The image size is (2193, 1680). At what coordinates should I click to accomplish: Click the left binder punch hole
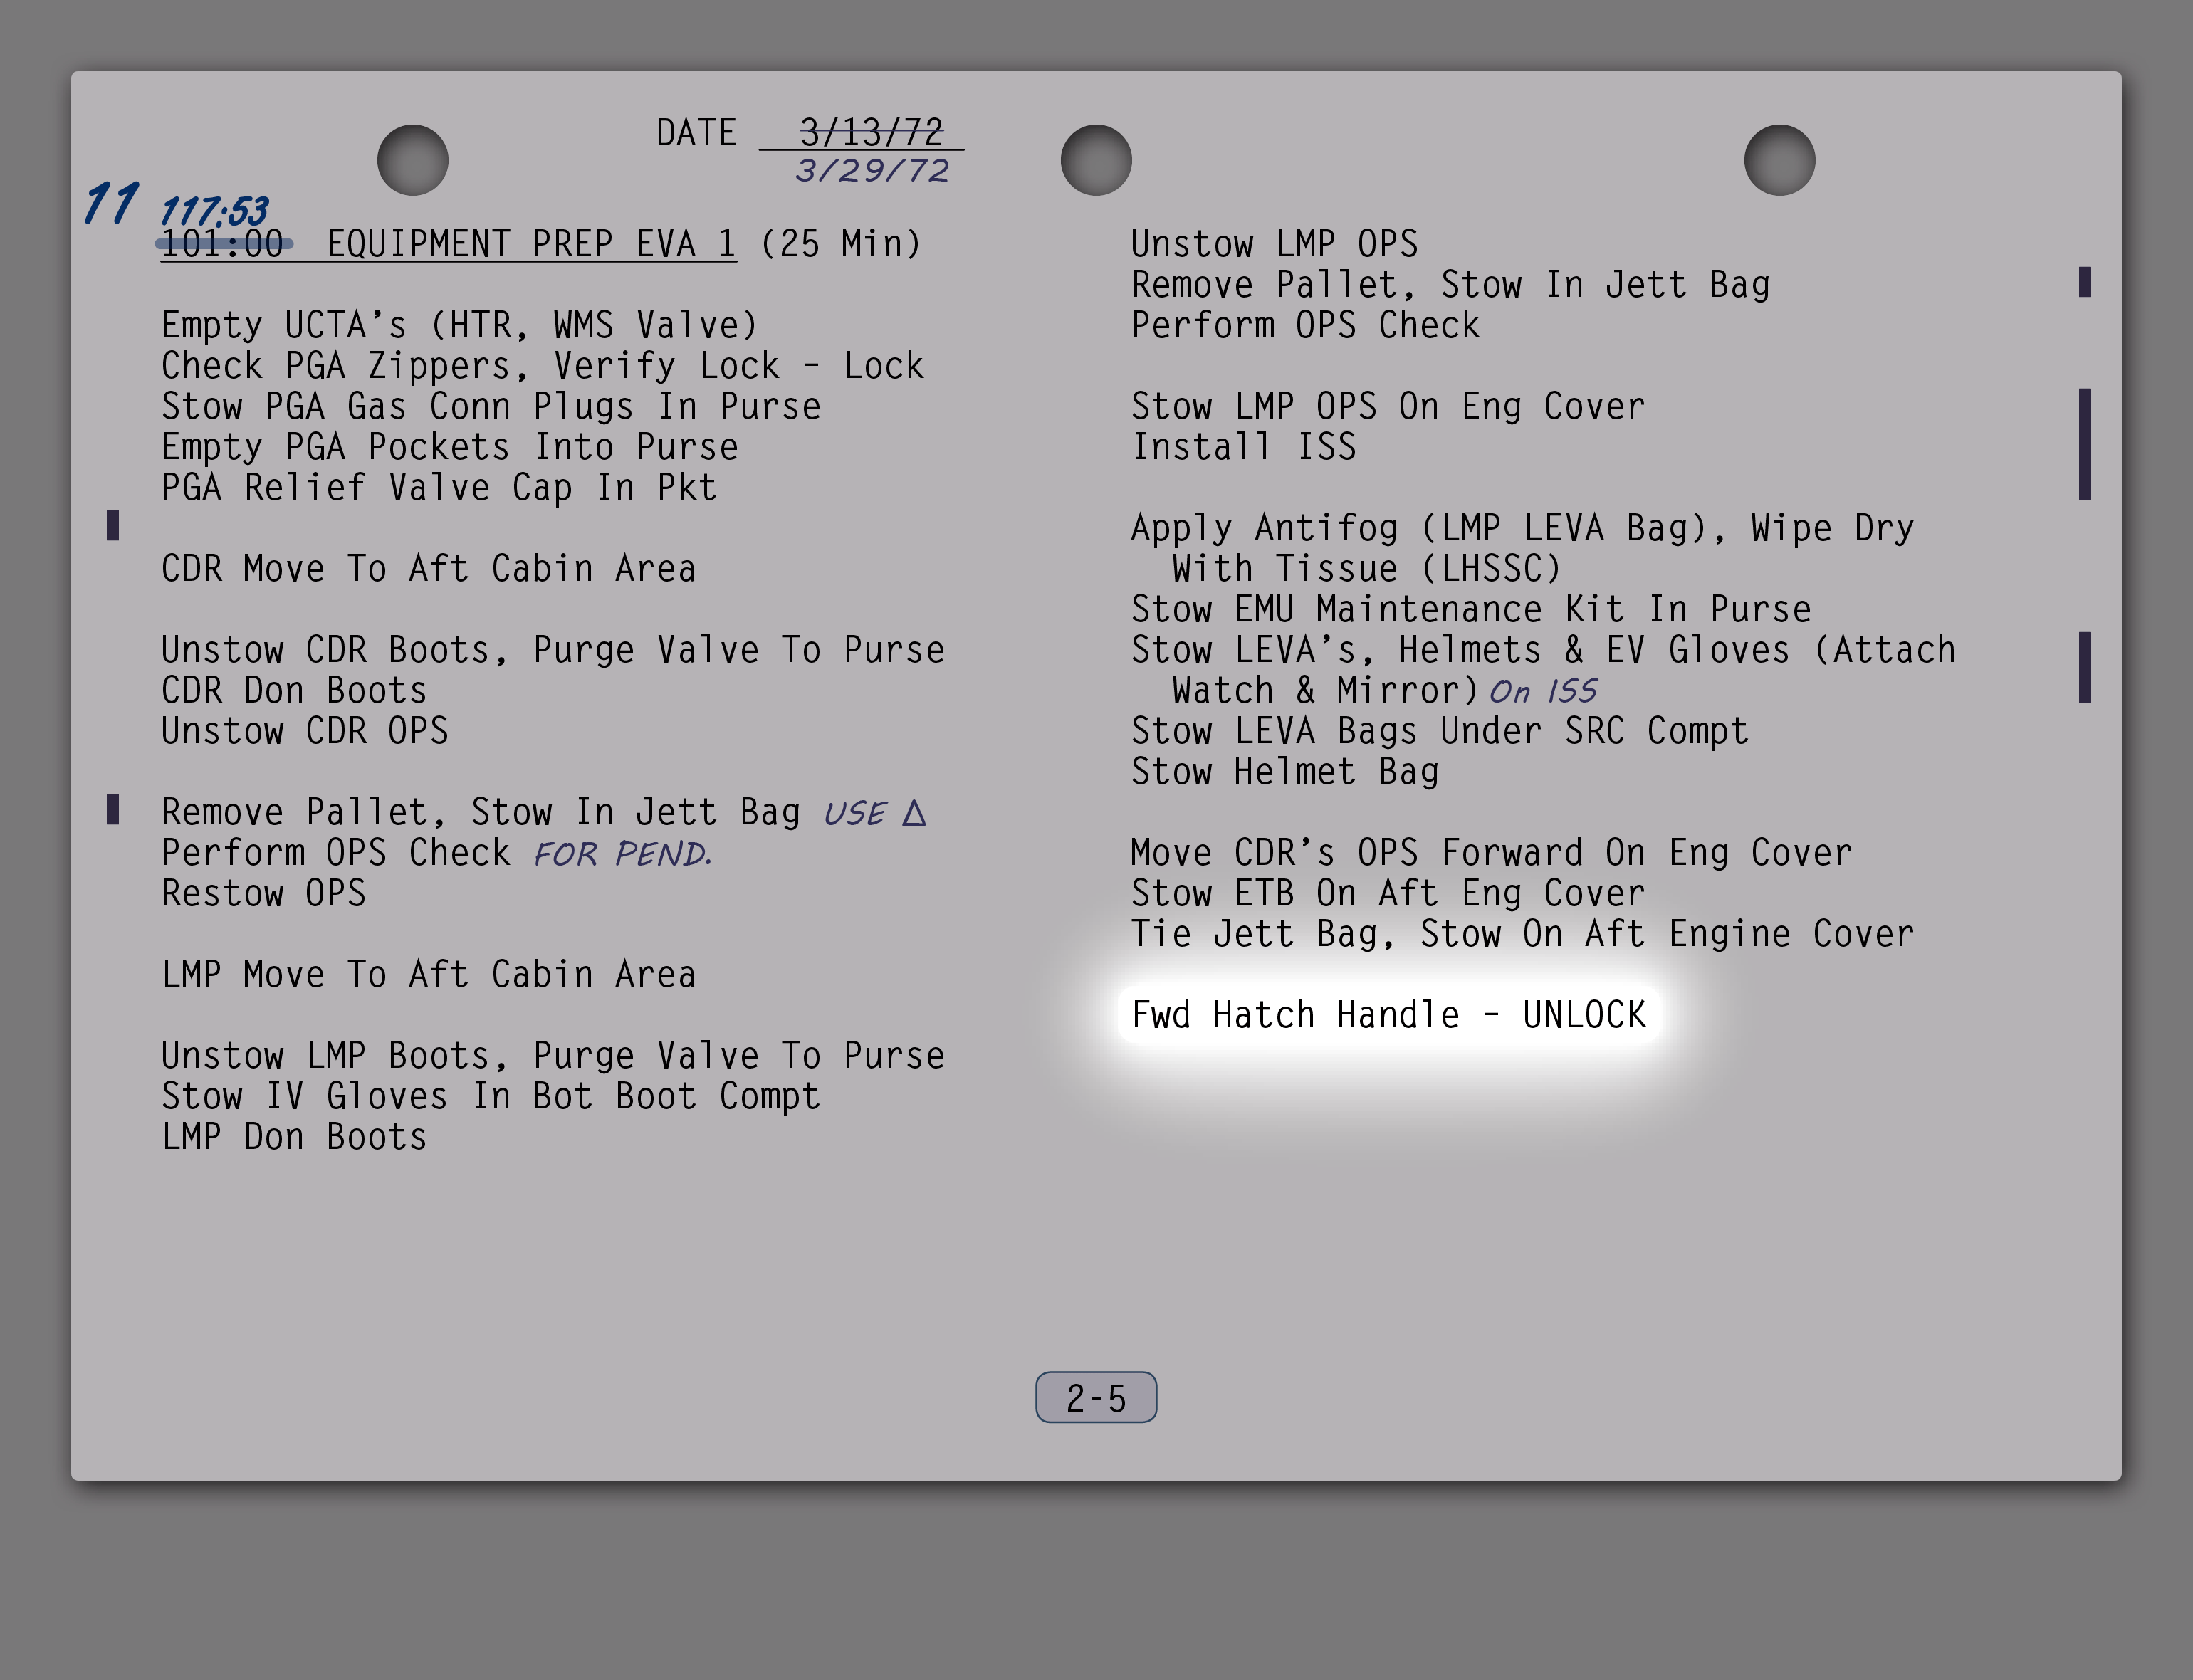(x=412, y=160)
